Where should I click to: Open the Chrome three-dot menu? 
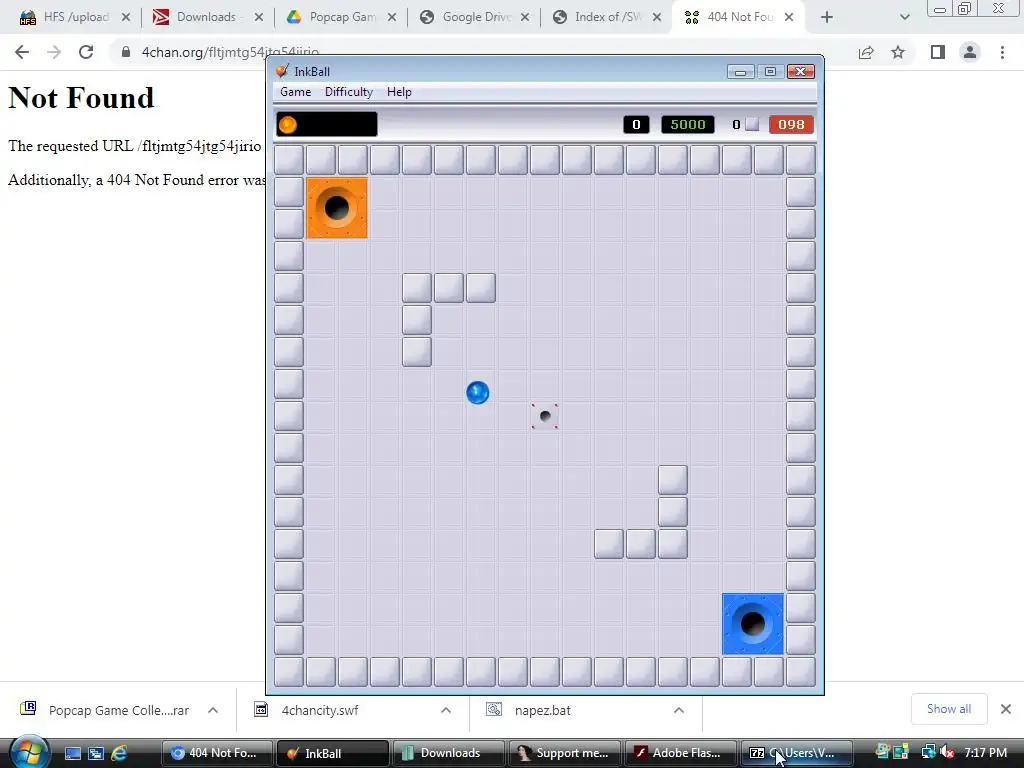[x=1002, y=52]
